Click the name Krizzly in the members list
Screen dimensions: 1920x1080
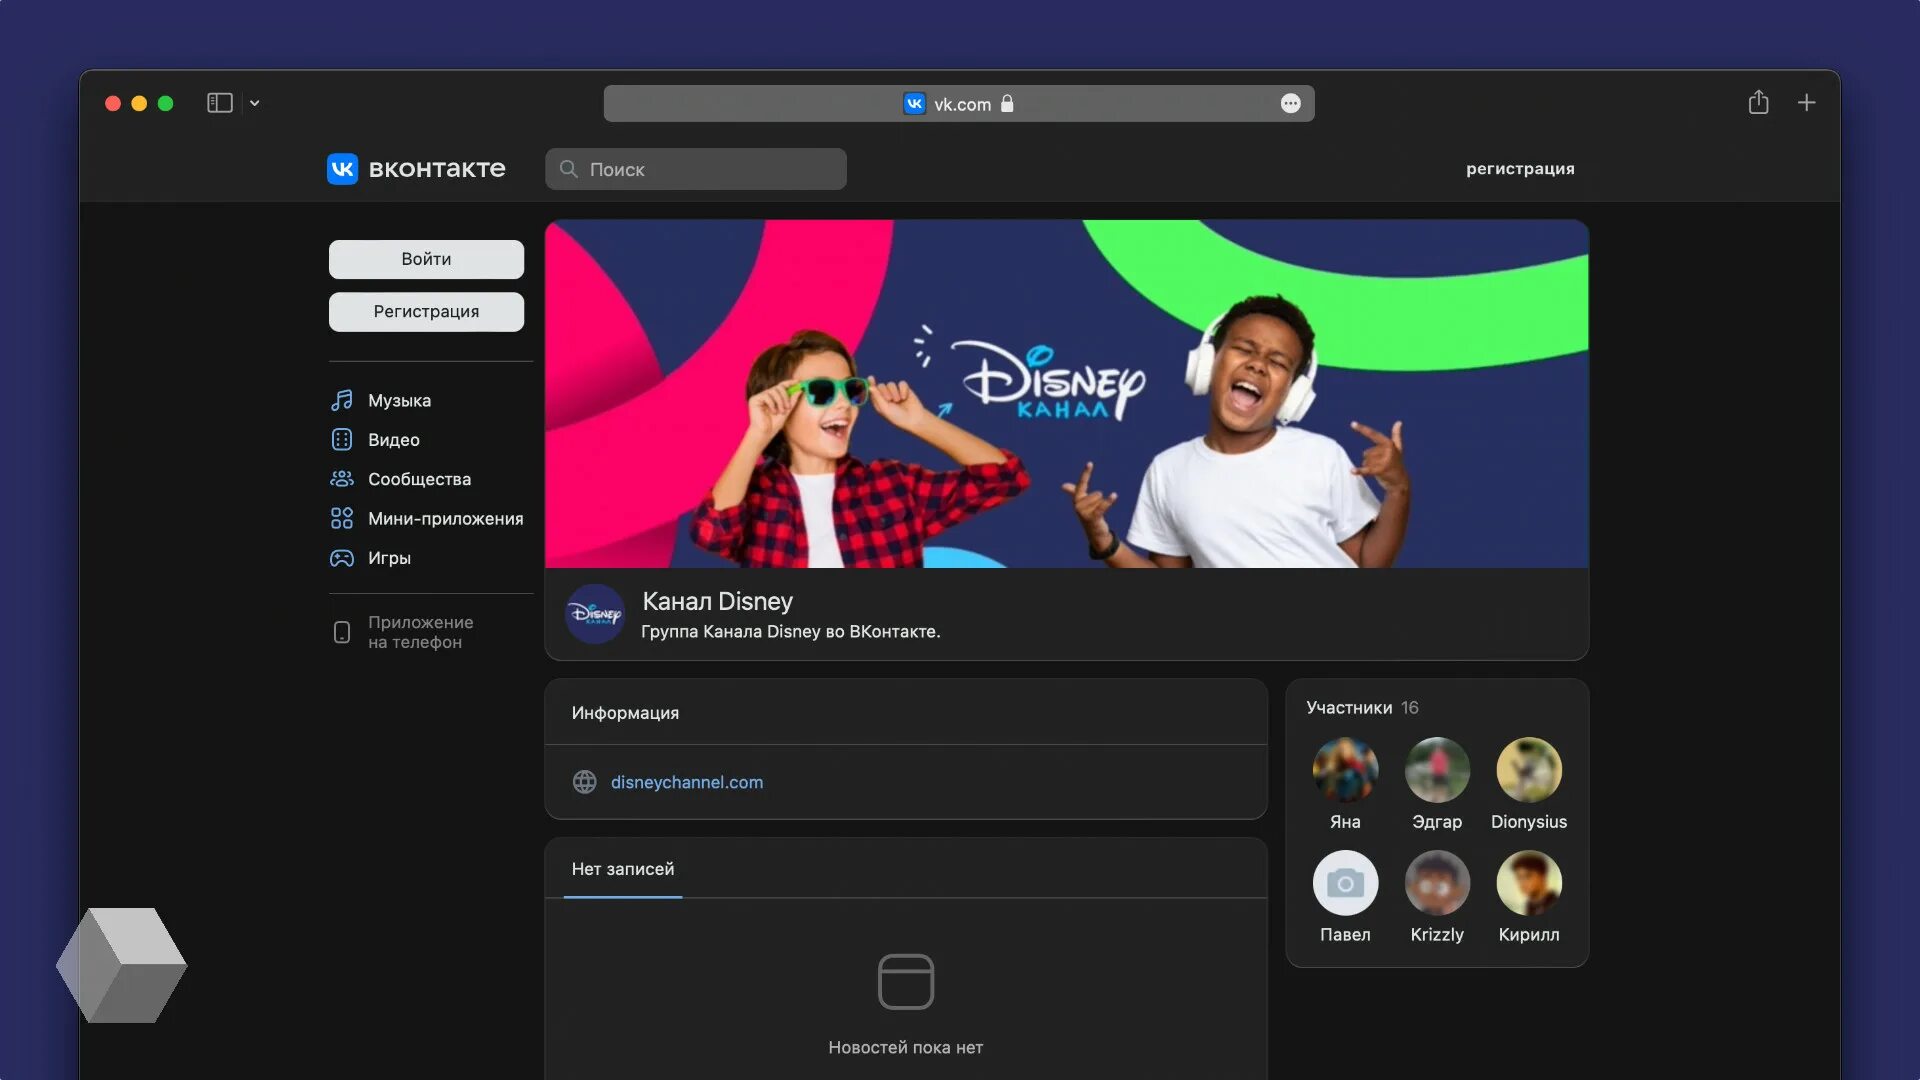click(x=1437, y=935)
